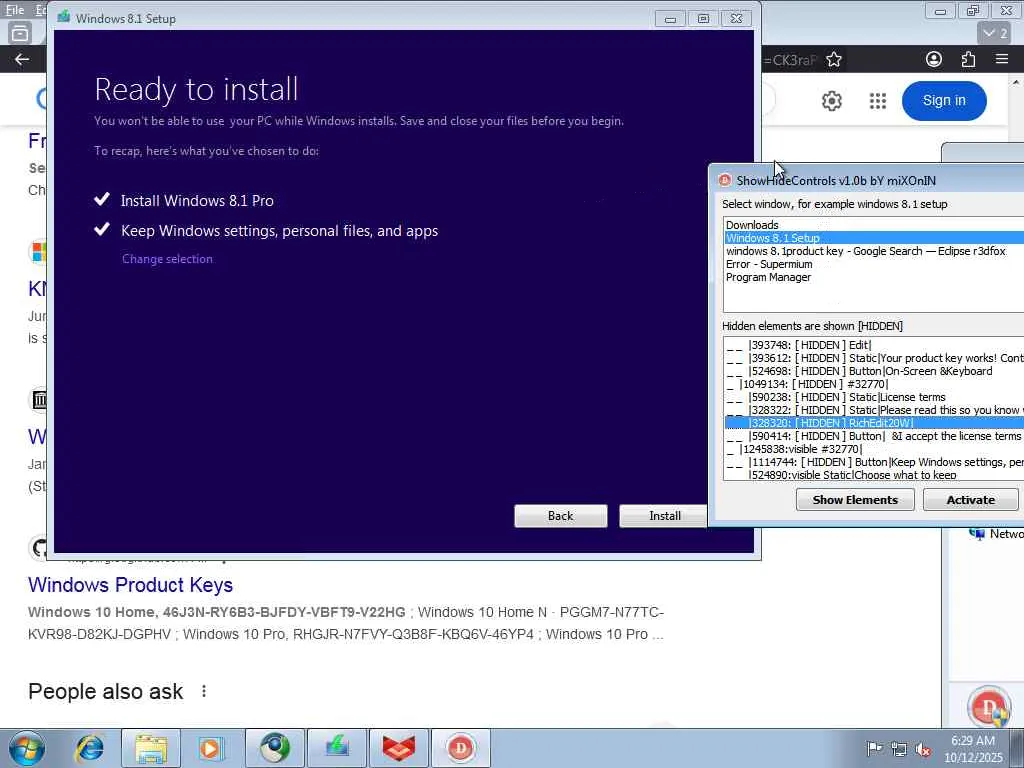1024x768 pixels.
Task: Click the muted volume tray icon
Action: (x=923, y=749)
